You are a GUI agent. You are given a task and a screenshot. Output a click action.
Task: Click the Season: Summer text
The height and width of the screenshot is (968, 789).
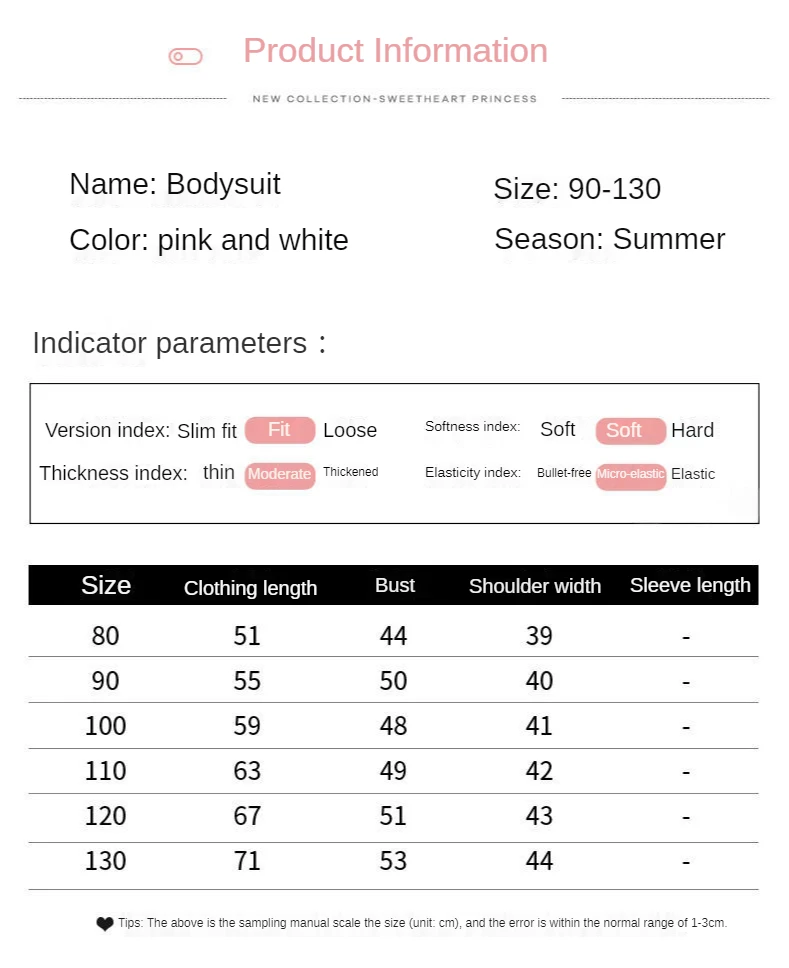(609, 239)
